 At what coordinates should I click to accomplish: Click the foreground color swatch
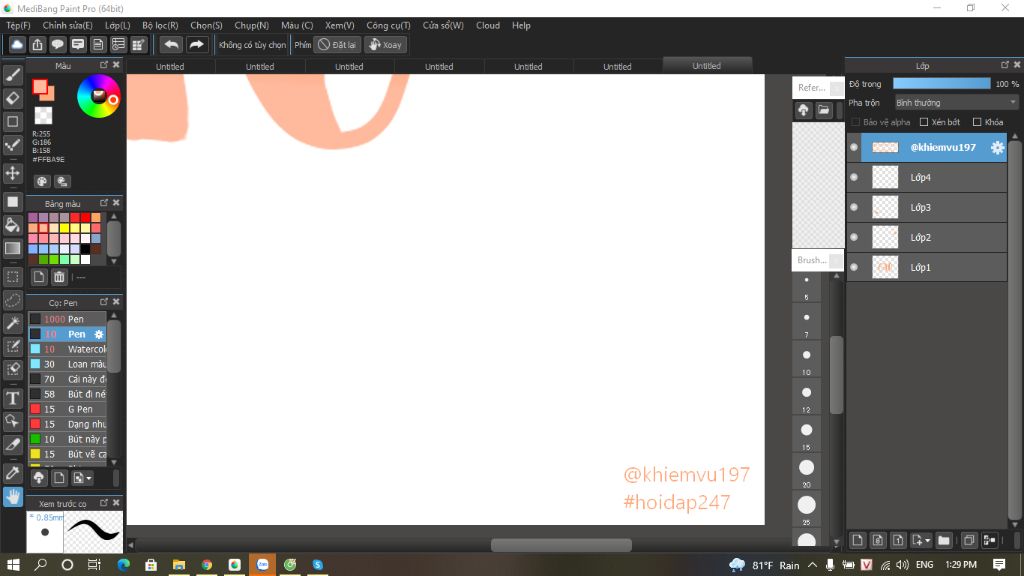tap(40, 87)
